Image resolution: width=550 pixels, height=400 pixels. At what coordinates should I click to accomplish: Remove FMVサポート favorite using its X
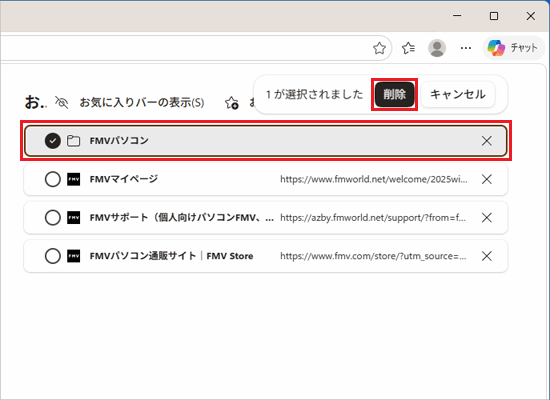487,218
